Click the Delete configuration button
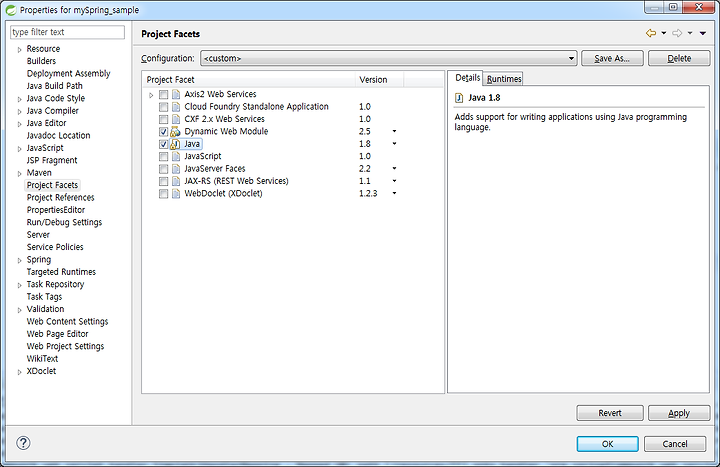Screen dimensions: 720x467 [x=679, y=58]
